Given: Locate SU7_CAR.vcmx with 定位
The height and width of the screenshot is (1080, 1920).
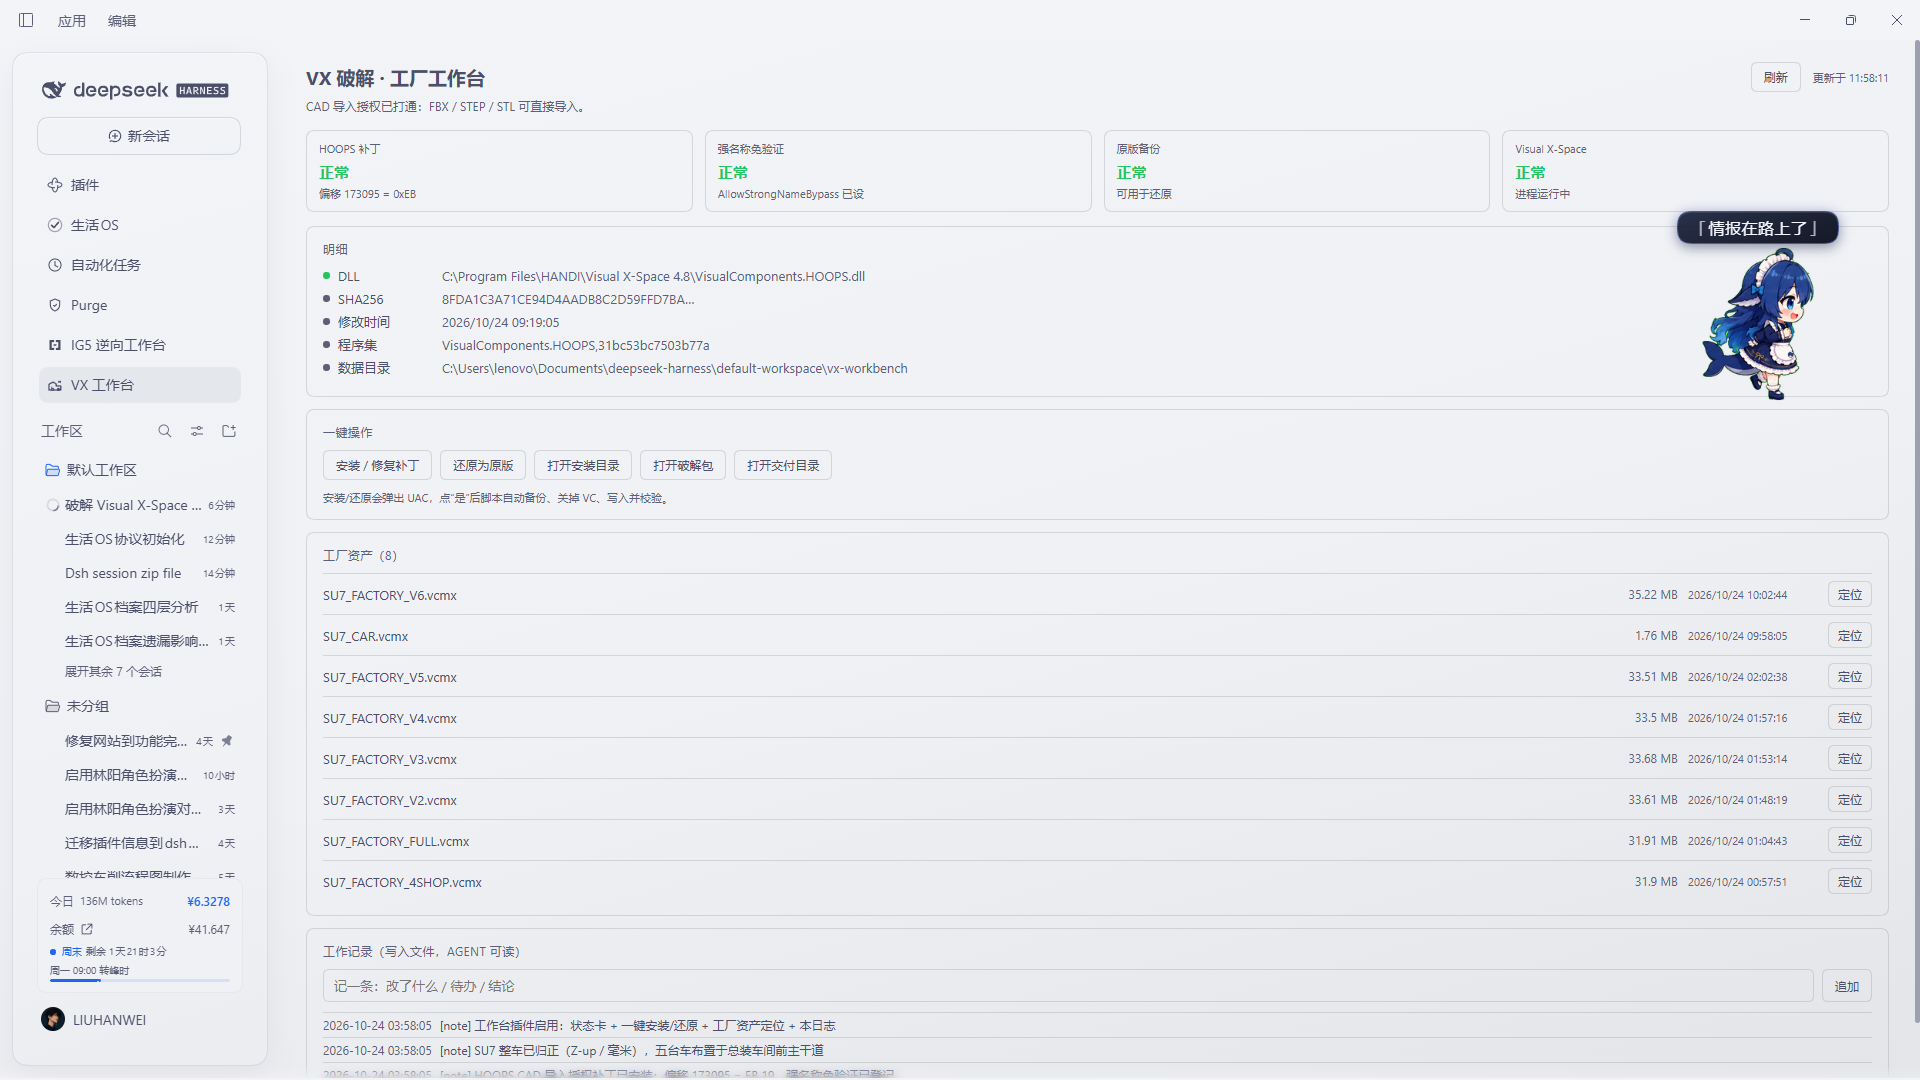Looking at the screenshot, I should [1850, 635].
